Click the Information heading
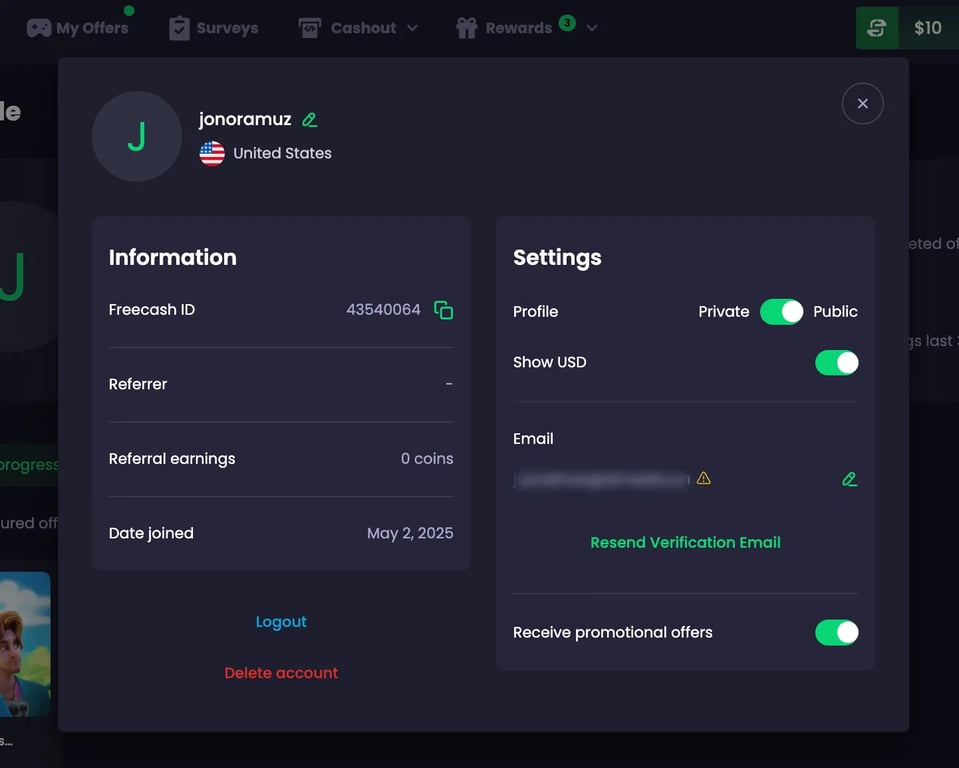This screenshot has height=768, width=959. 172,257
